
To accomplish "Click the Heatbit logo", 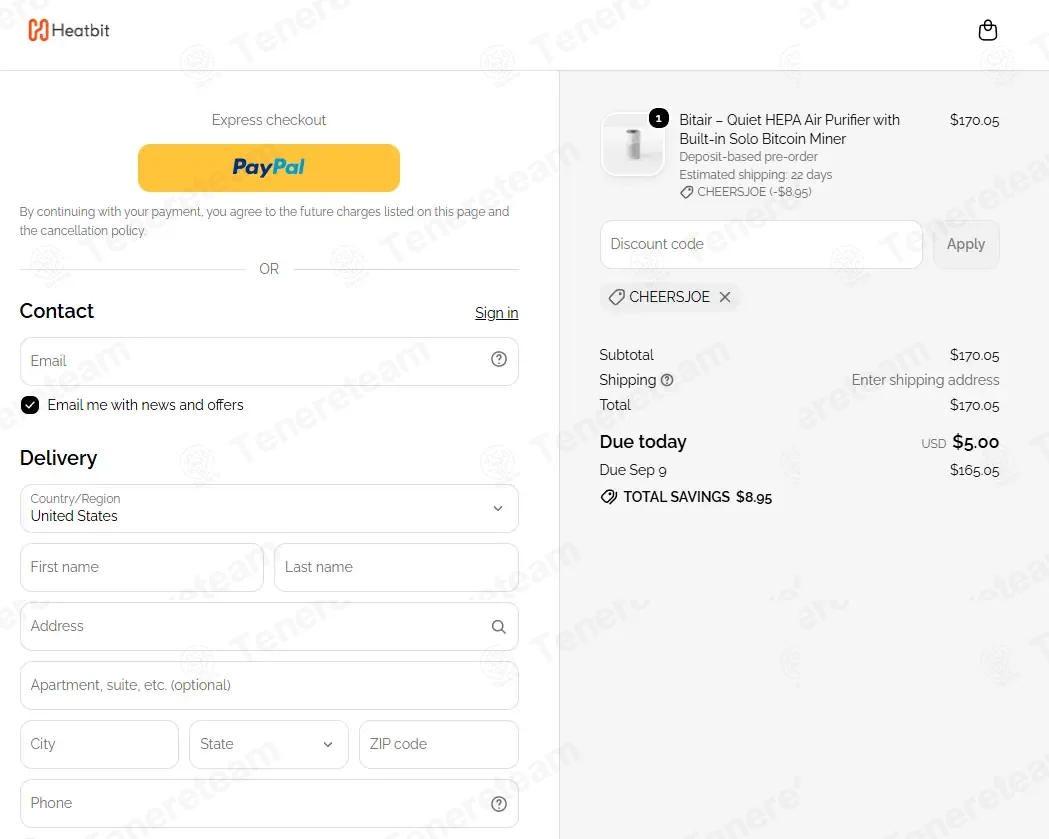I will click(68, 30).
